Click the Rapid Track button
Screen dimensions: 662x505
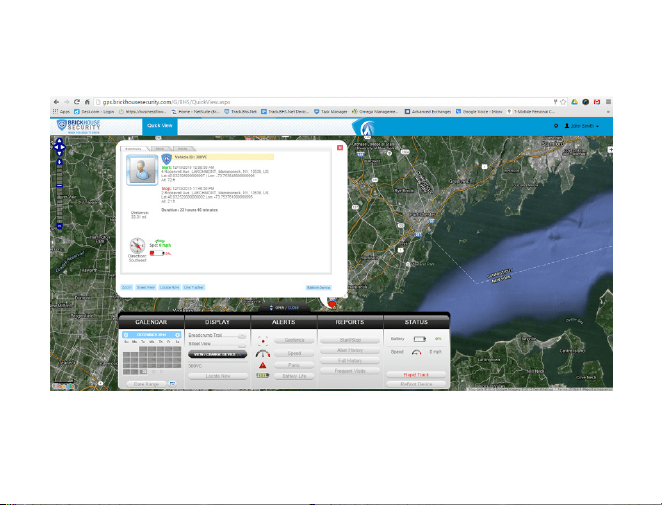416,375
